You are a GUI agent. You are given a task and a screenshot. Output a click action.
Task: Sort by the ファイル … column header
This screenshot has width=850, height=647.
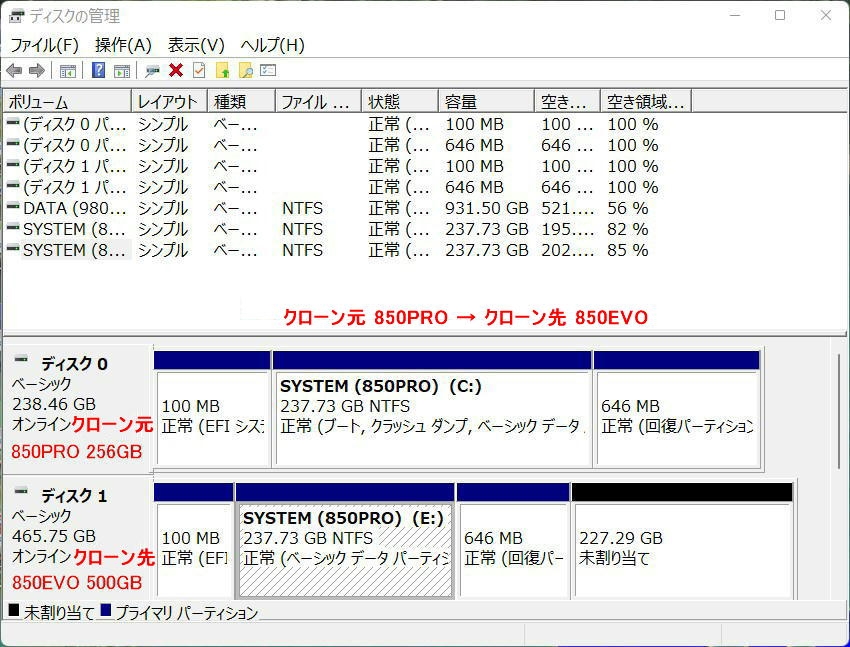318,101
